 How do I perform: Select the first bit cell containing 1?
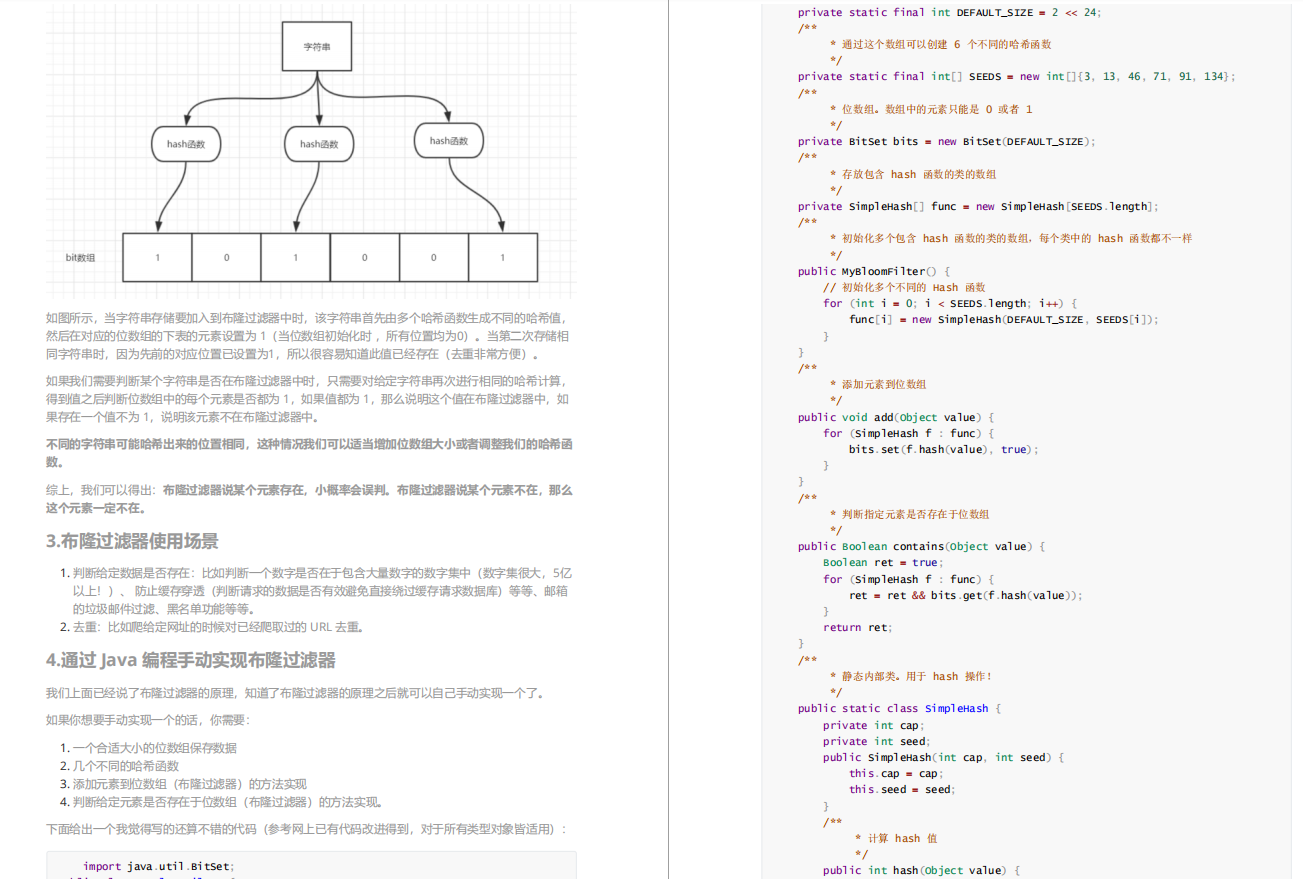click(x=157, y=257)
